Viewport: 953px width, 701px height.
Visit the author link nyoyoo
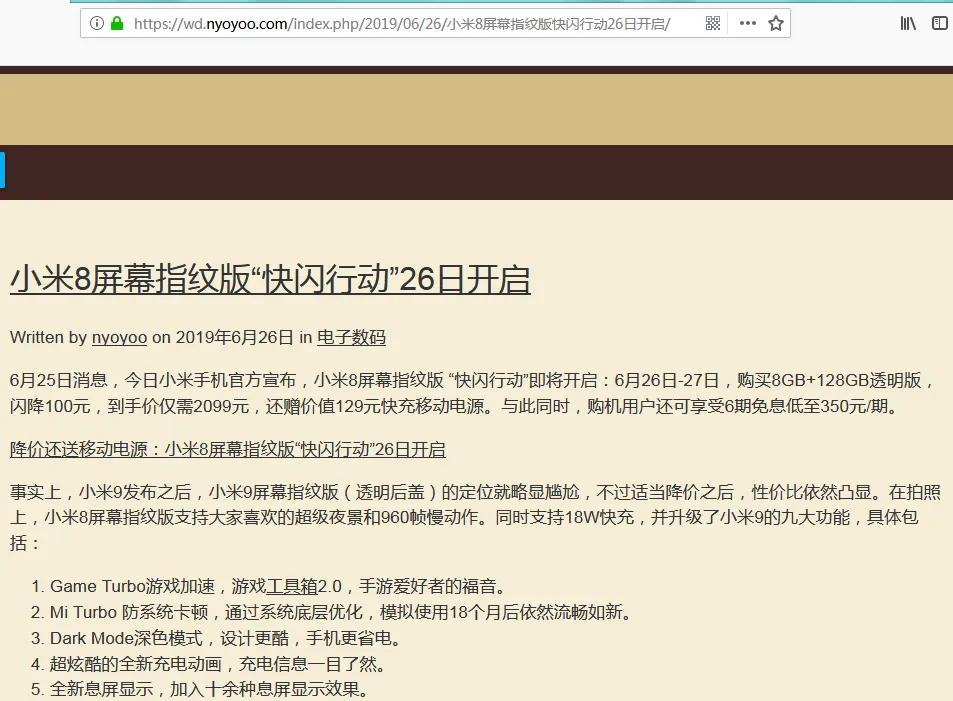click(119, 337)
